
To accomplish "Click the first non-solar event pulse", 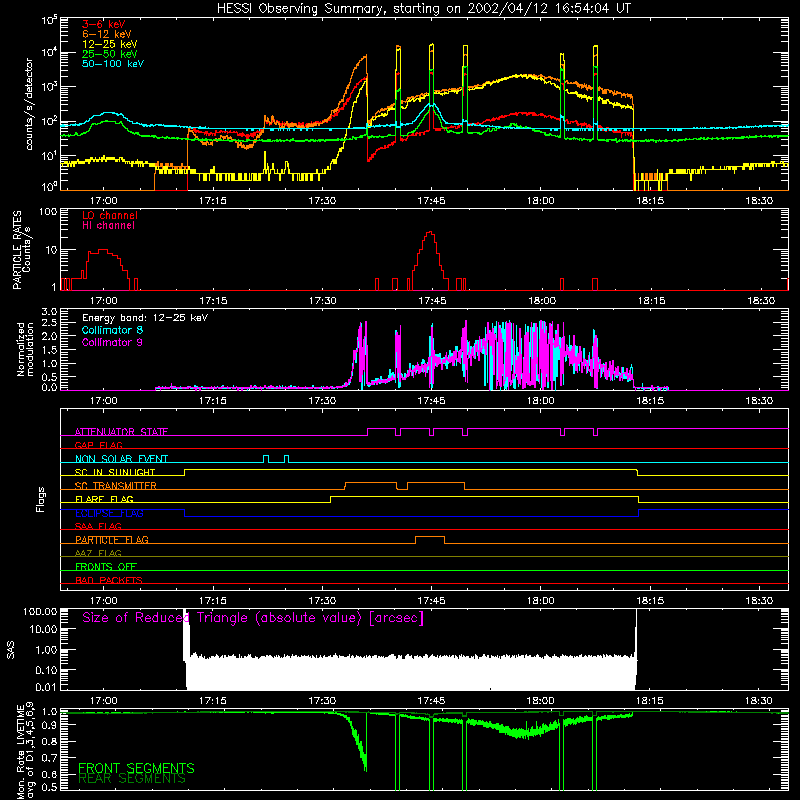I will [266, 457].
